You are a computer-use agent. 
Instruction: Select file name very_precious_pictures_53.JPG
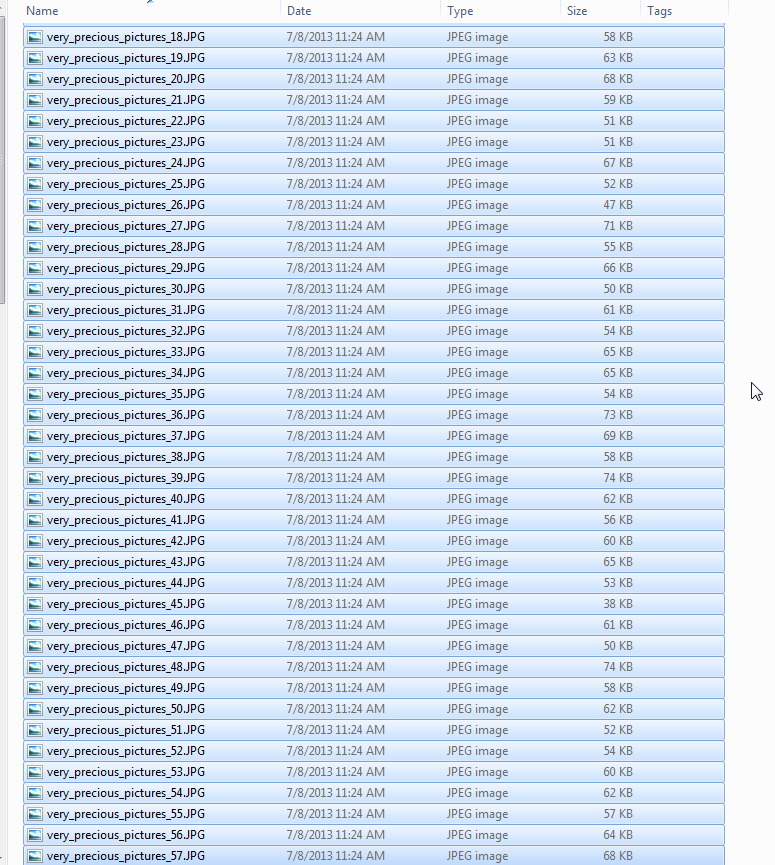pyautogui.click(x=126, y=772)
